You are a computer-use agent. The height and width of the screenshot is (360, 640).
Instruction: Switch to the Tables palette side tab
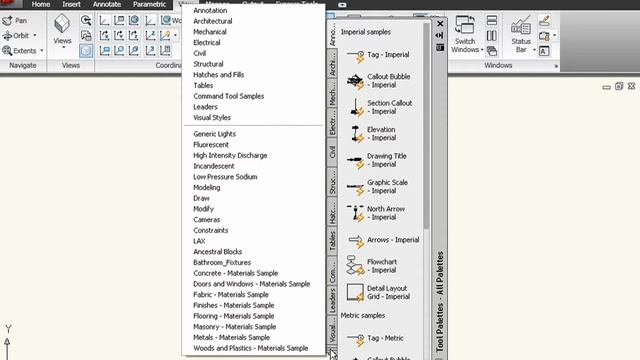point(332,241)
